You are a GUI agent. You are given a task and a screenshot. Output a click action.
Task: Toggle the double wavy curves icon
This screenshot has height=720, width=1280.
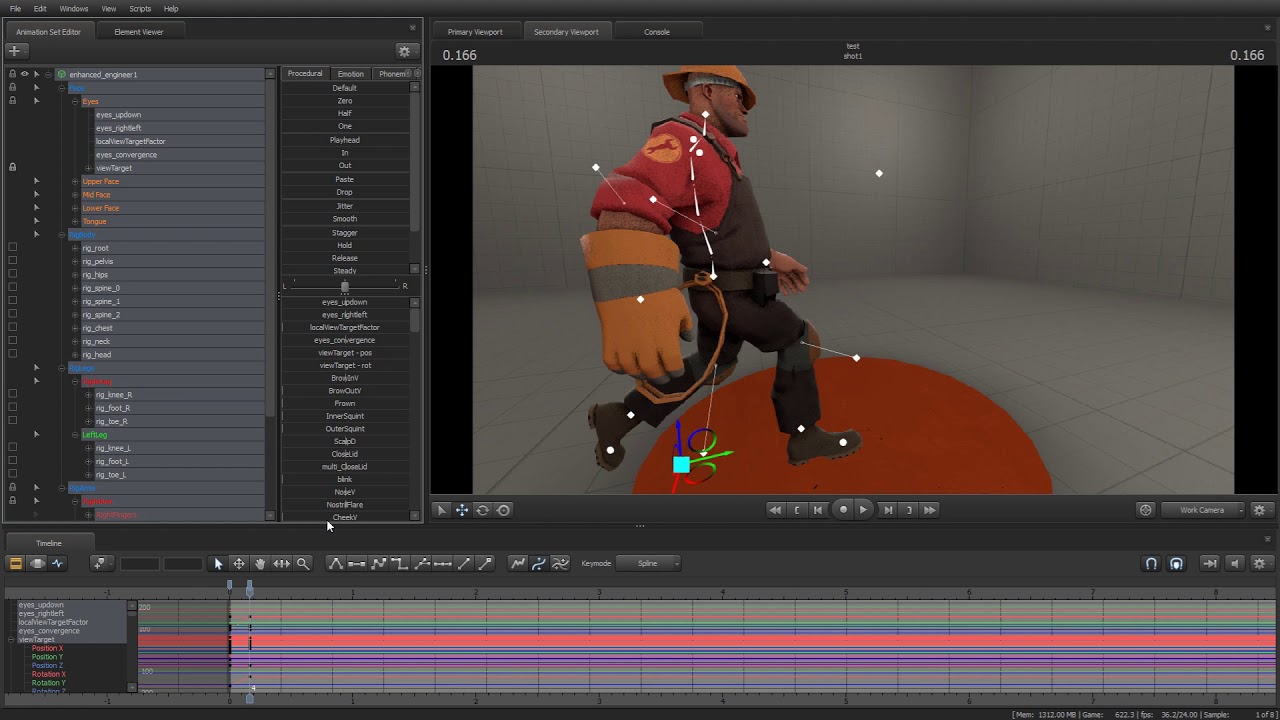click(560, 563)
